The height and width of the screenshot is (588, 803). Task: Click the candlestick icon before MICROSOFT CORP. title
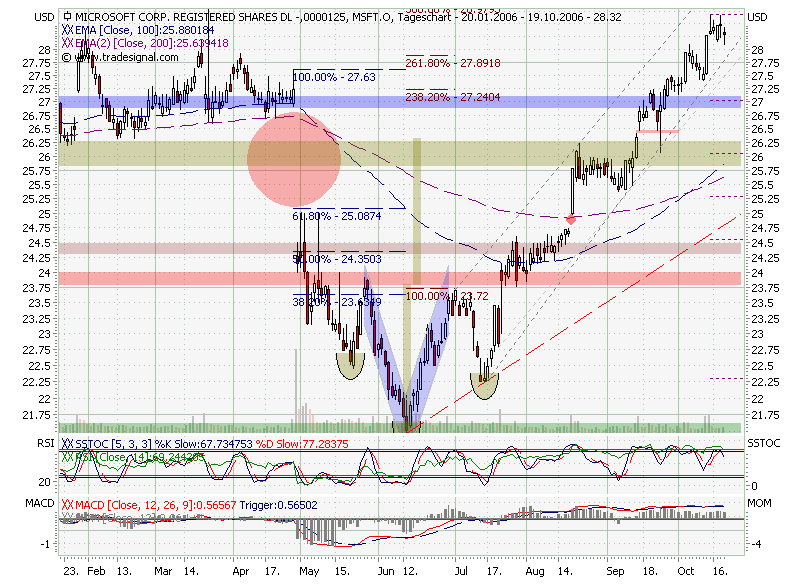67,17
